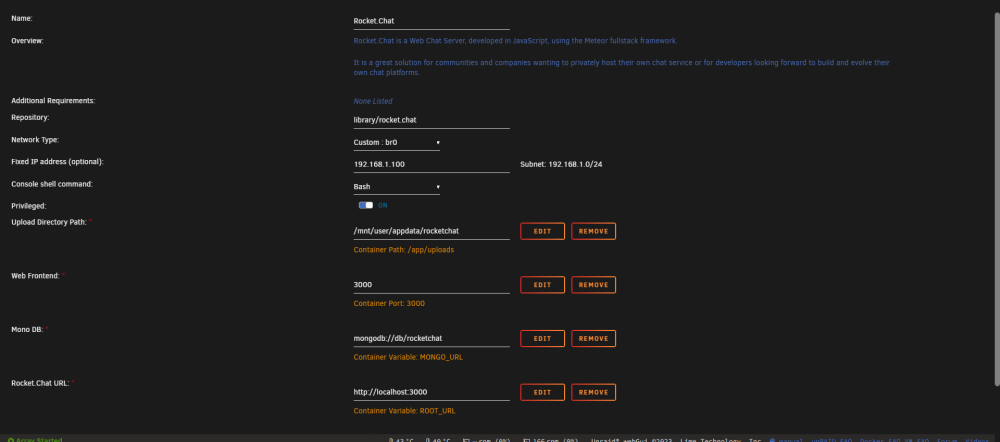Click the 'Overview:' label
The height and width of the screenshot is (442, 1000).
(27, 41)
